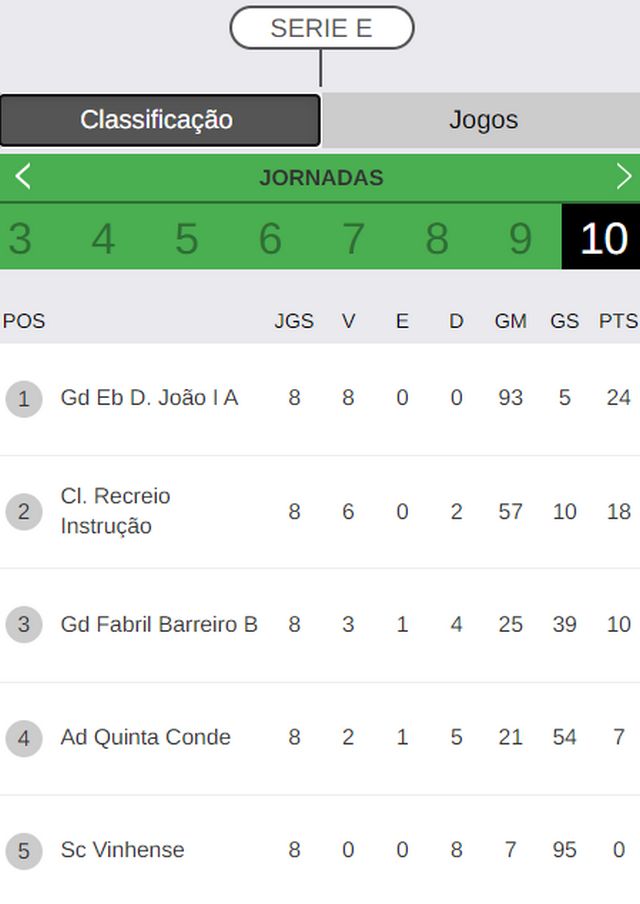Screen dimensions: 640x904
Task: Open Cl. Recreio Instrução team
Action: point(115,511)
